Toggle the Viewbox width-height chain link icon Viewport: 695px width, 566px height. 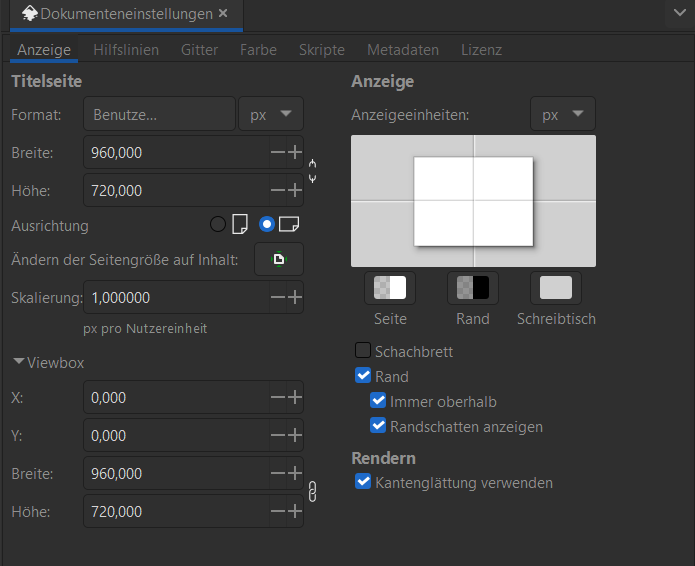[x=312, y=492]
